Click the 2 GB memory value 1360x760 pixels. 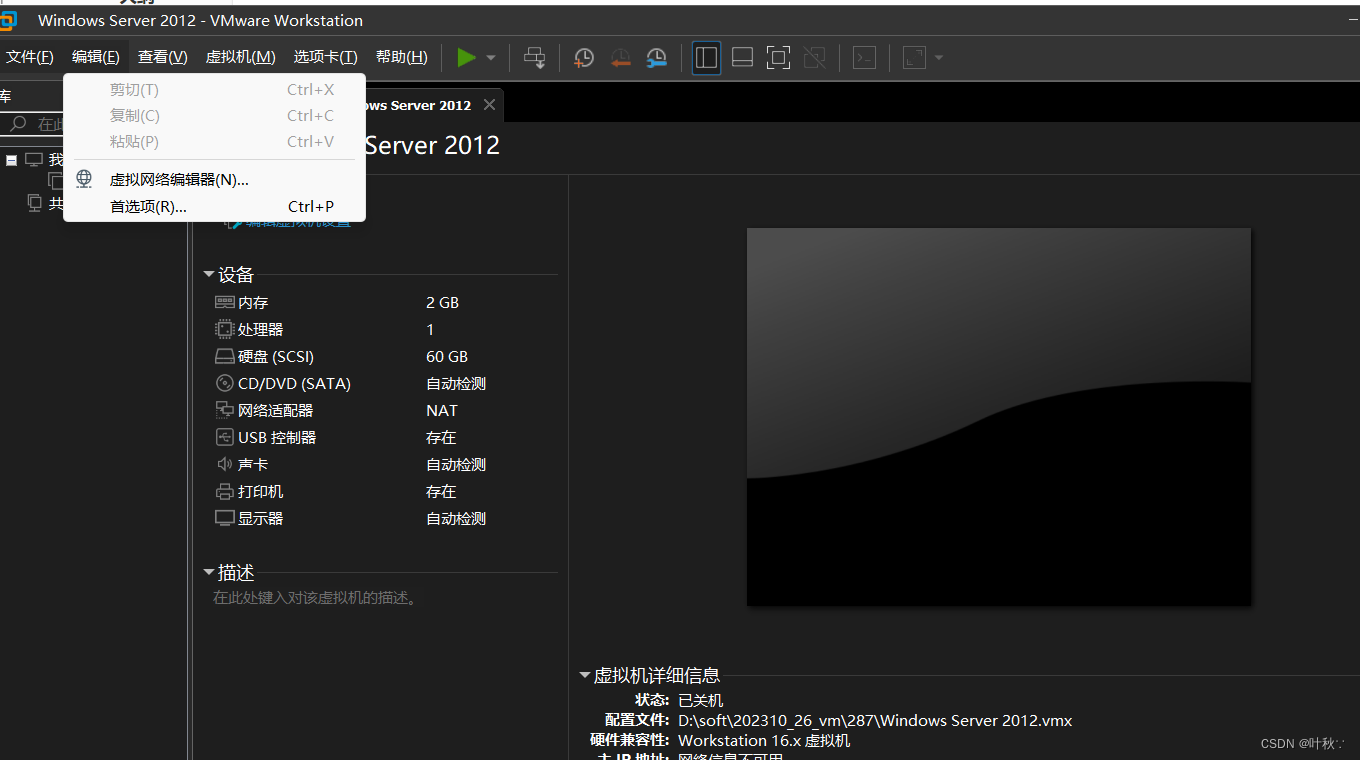(x=443, y=302)
